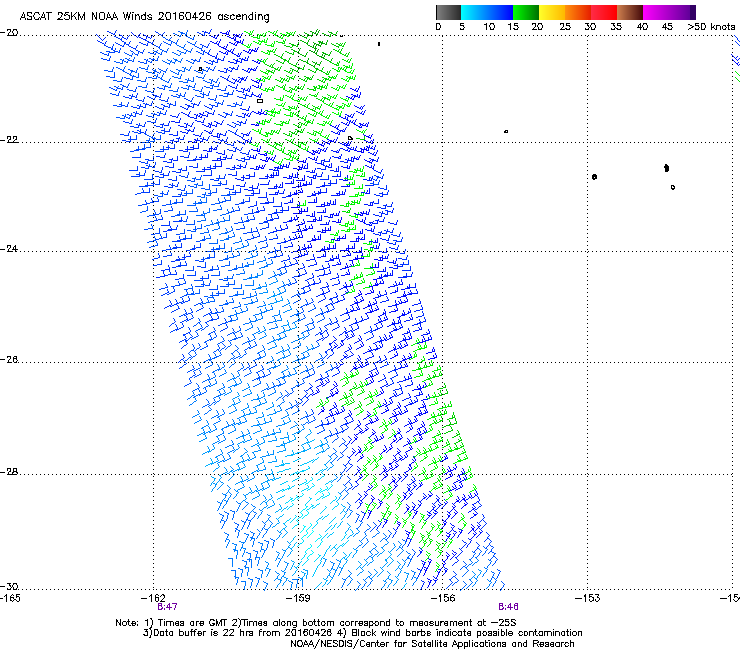This screenshot has width=740, height=650.
Task: Click the '35' legend tick label
Action: click(616, 27)
